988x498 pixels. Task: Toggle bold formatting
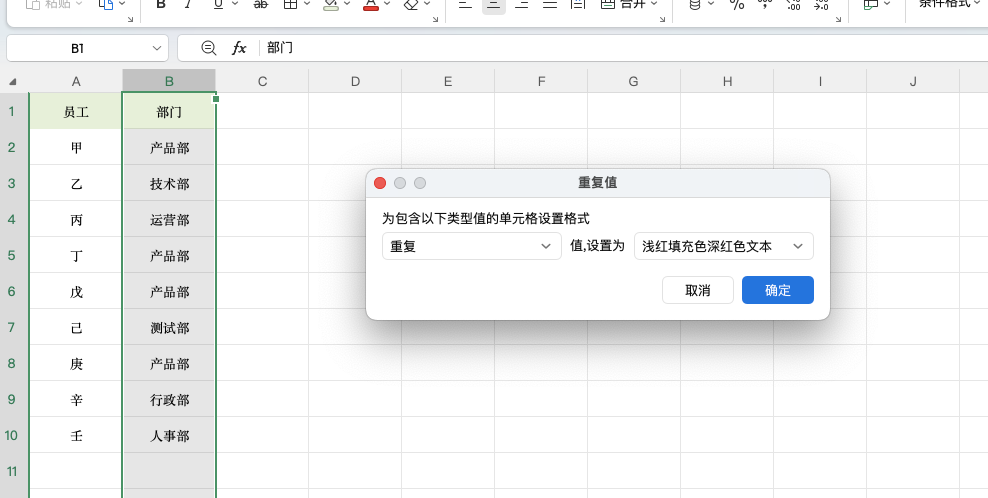pyautogui.click(x=161, y=4)
